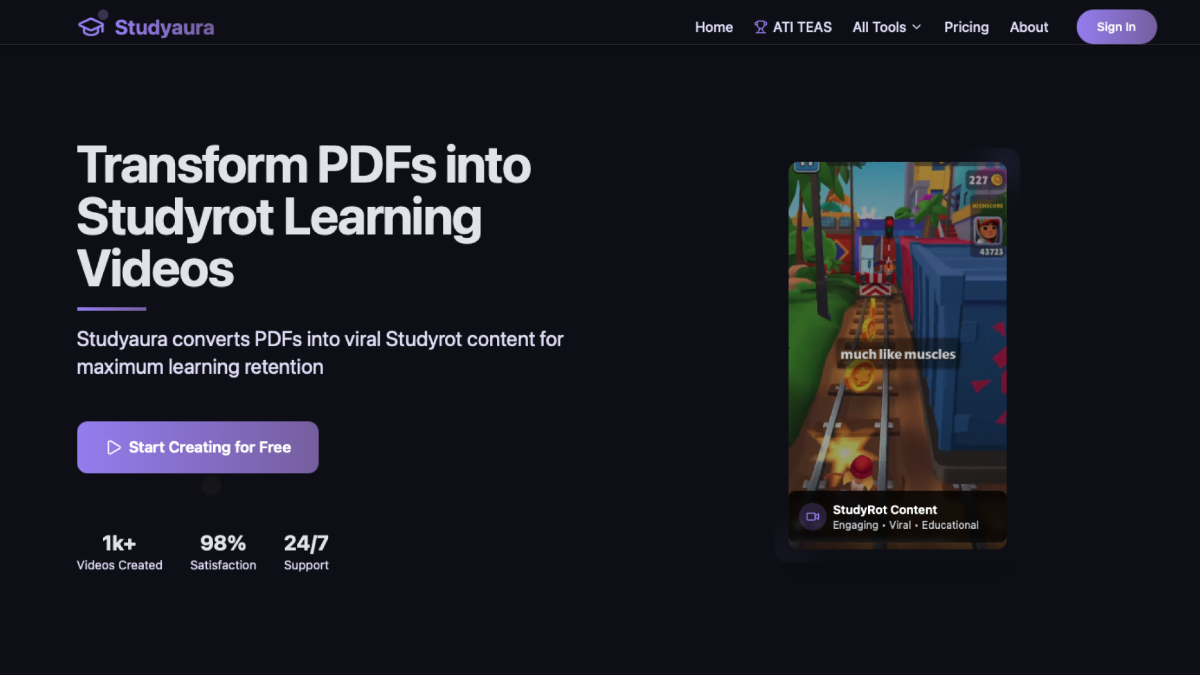
Task: Select the StudyRot Content label on the video
Action: pyautogui.click(x=884, y=510)
